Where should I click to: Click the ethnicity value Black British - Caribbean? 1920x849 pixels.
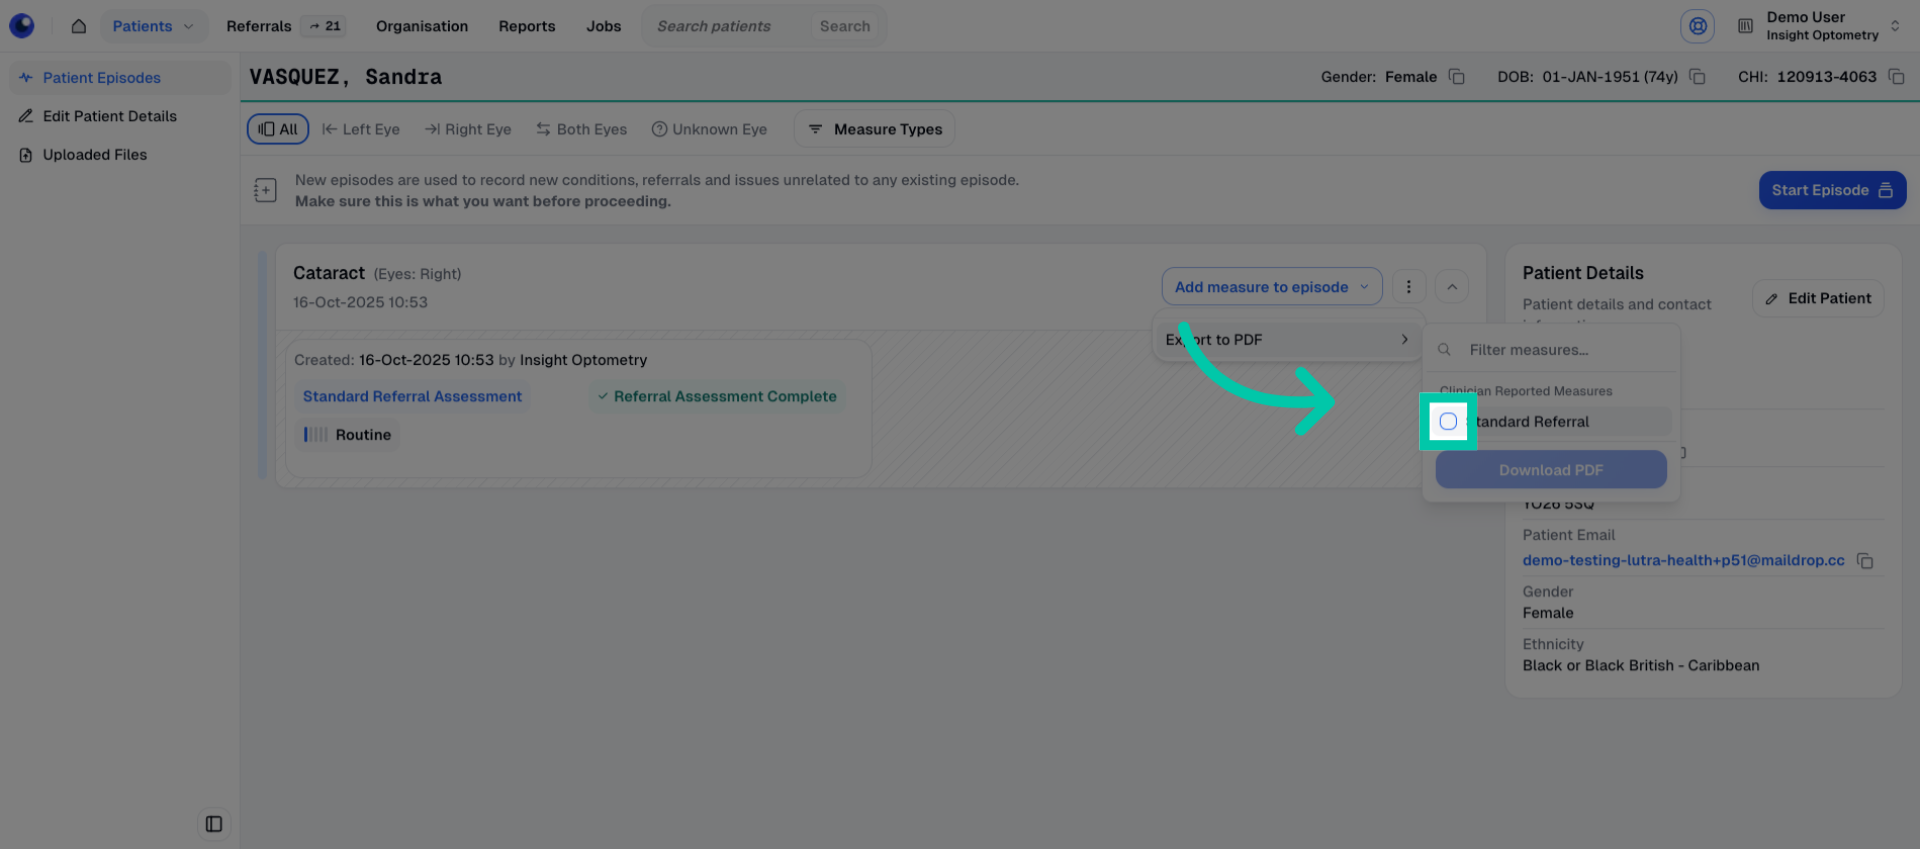pos(1641,666)
